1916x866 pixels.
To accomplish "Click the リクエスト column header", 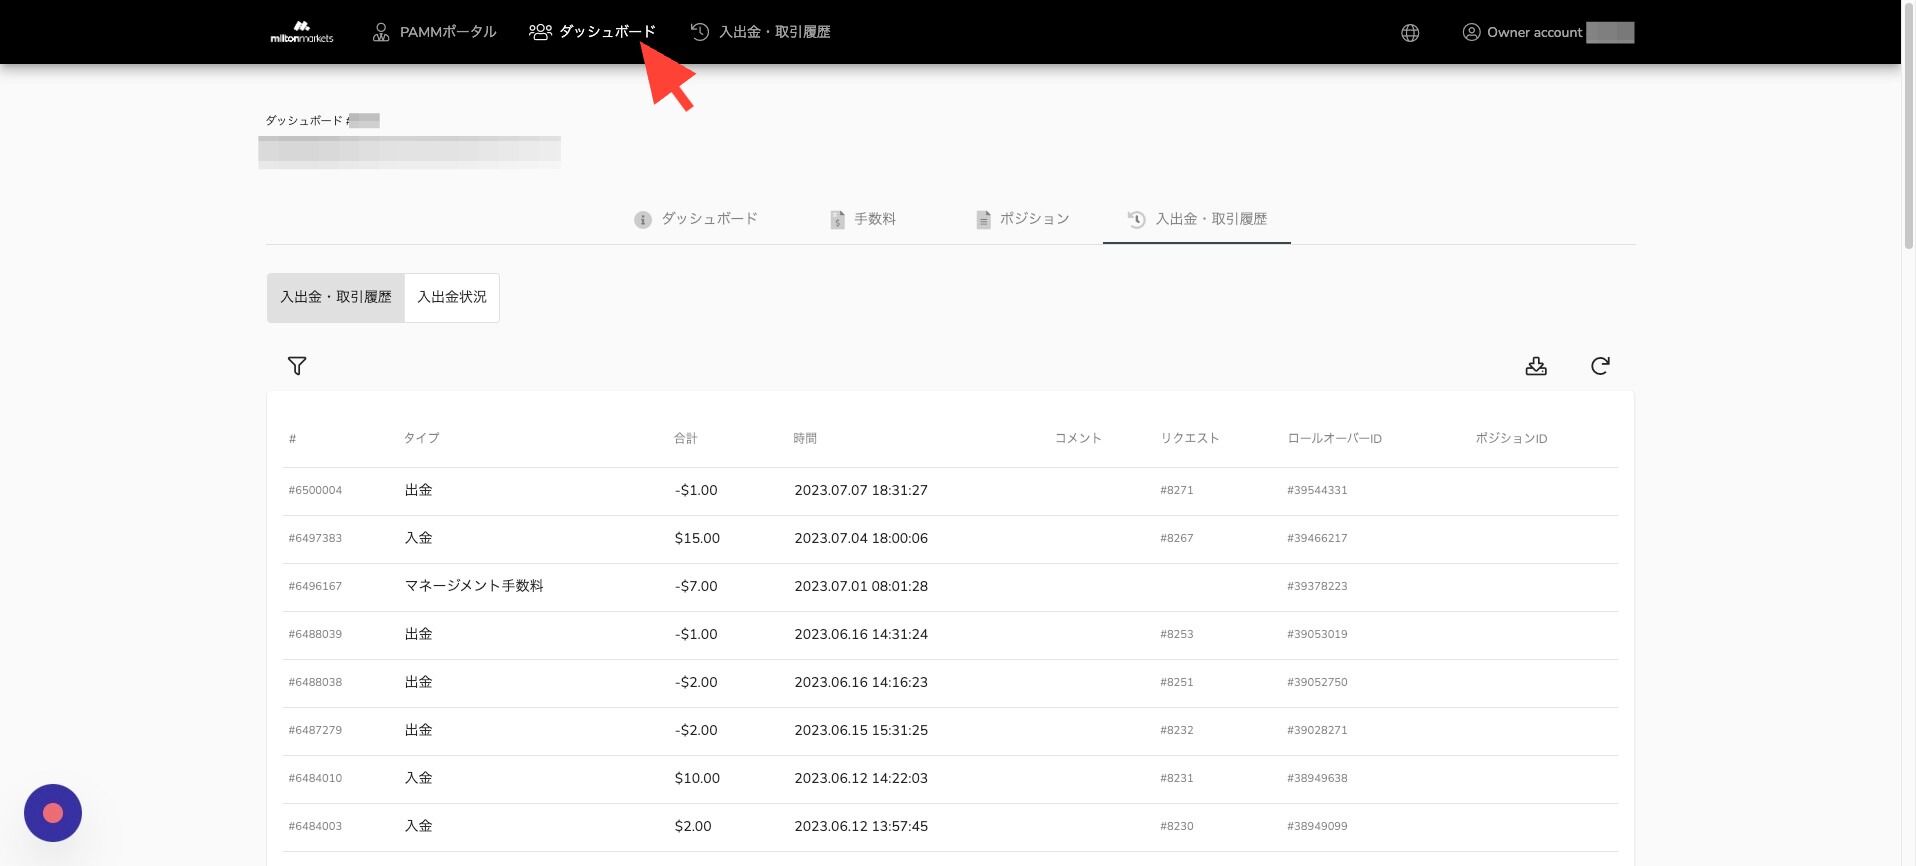I will pos(1190,438).
